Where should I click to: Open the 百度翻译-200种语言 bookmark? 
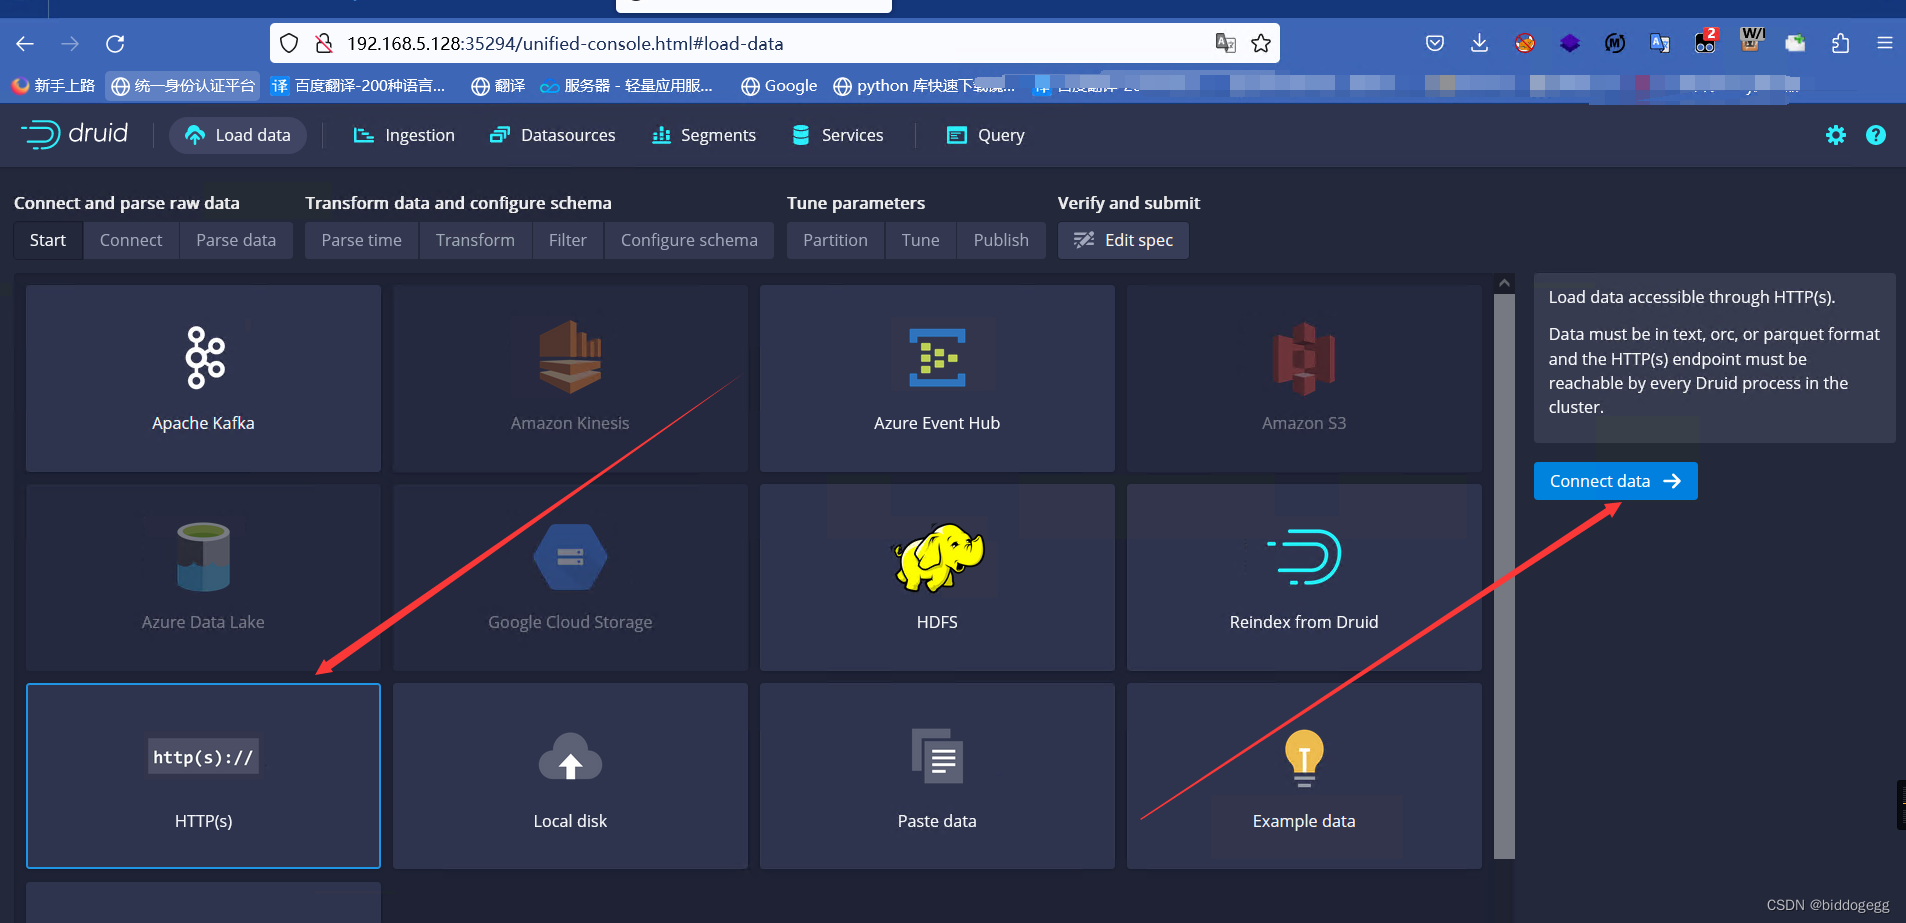(x=358, y=86)
